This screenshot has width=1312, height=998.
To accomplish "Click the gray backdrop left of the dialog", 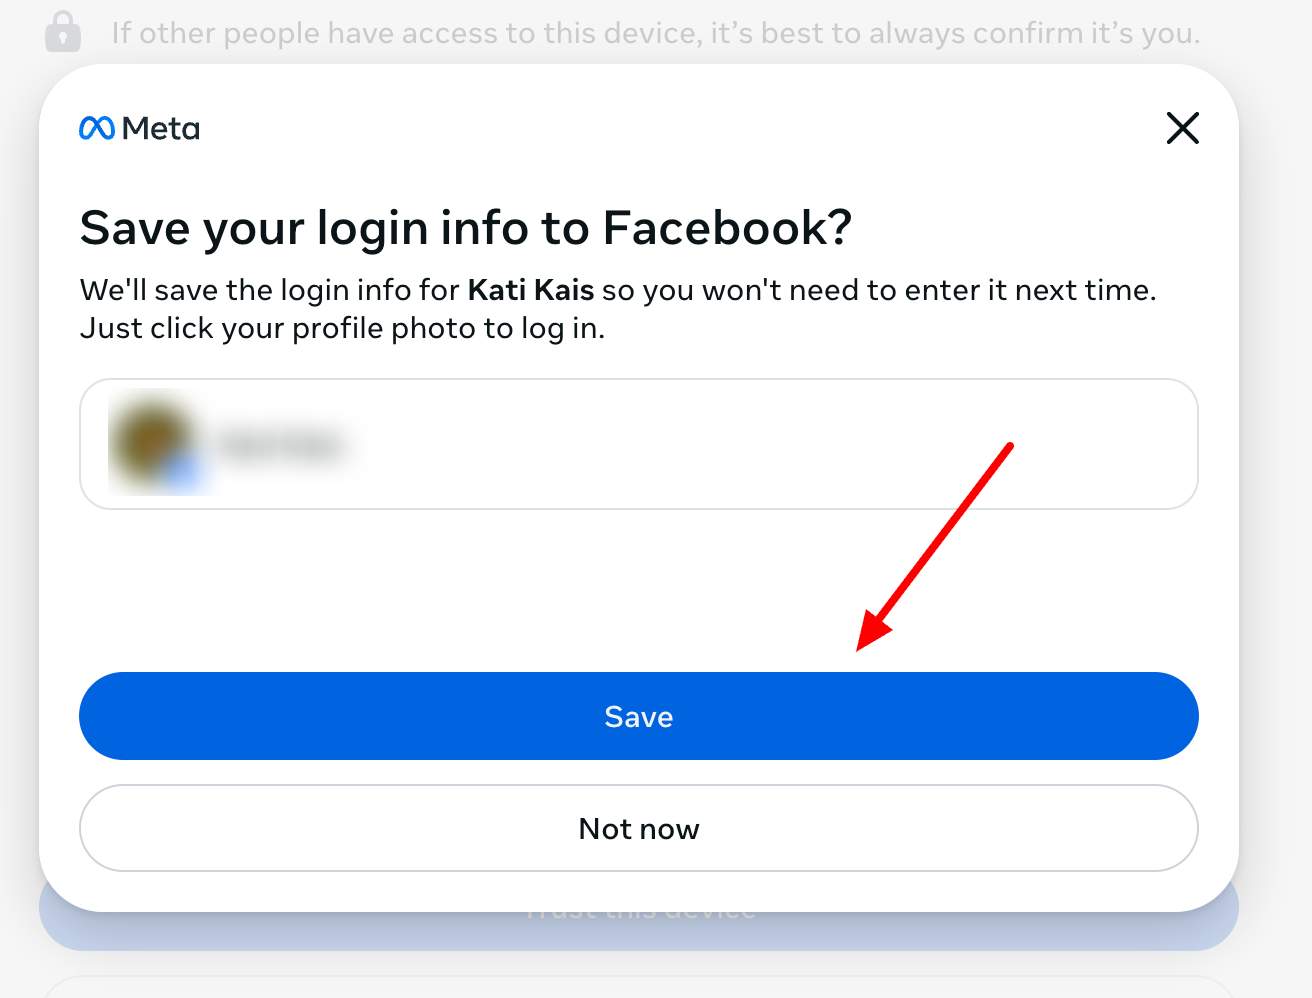I will click(x=18, y=500).
